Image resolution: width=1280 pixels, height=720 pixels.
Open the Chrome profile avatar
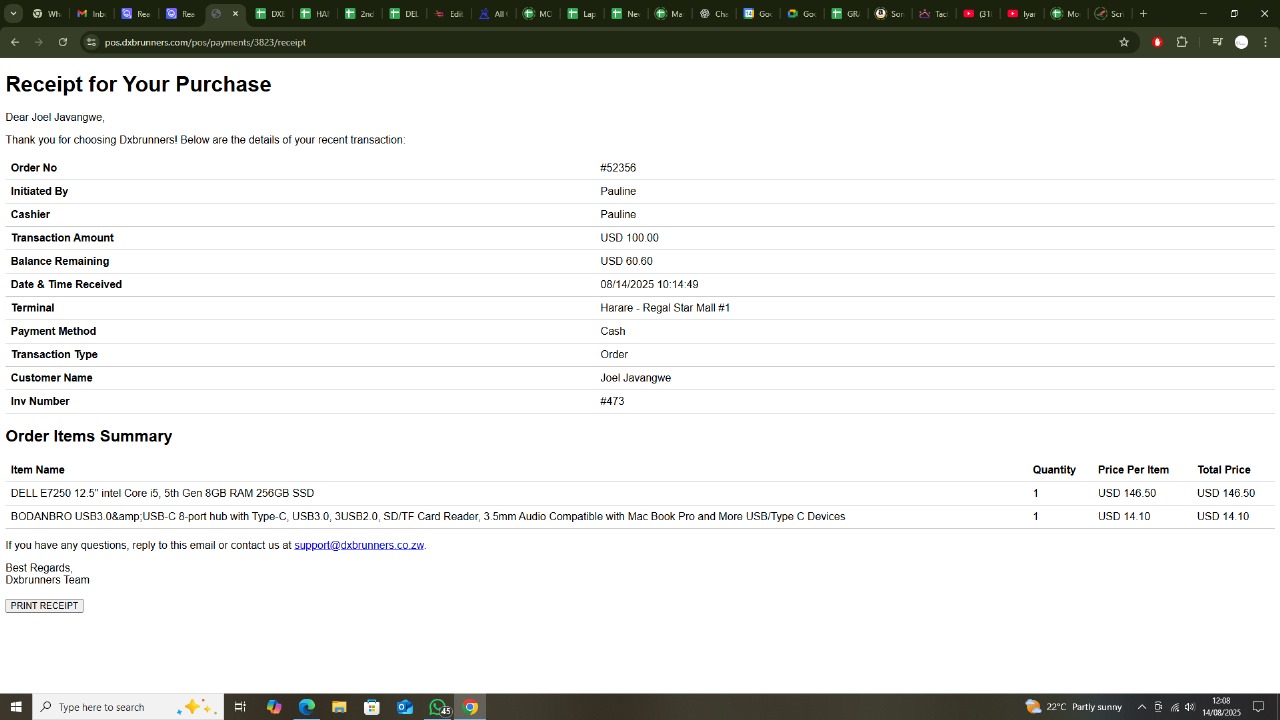click(1242, 42)
